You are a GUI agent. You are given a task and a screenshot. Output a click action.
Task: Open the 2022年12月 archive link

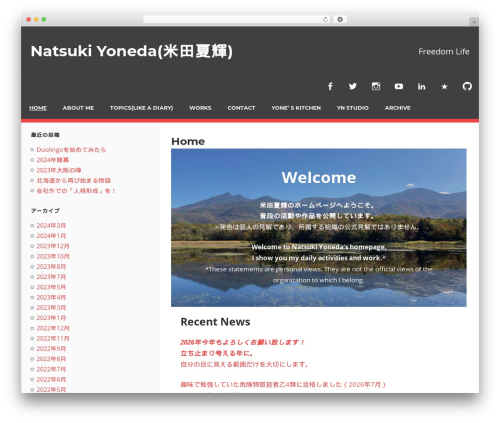tap(53, 328)
